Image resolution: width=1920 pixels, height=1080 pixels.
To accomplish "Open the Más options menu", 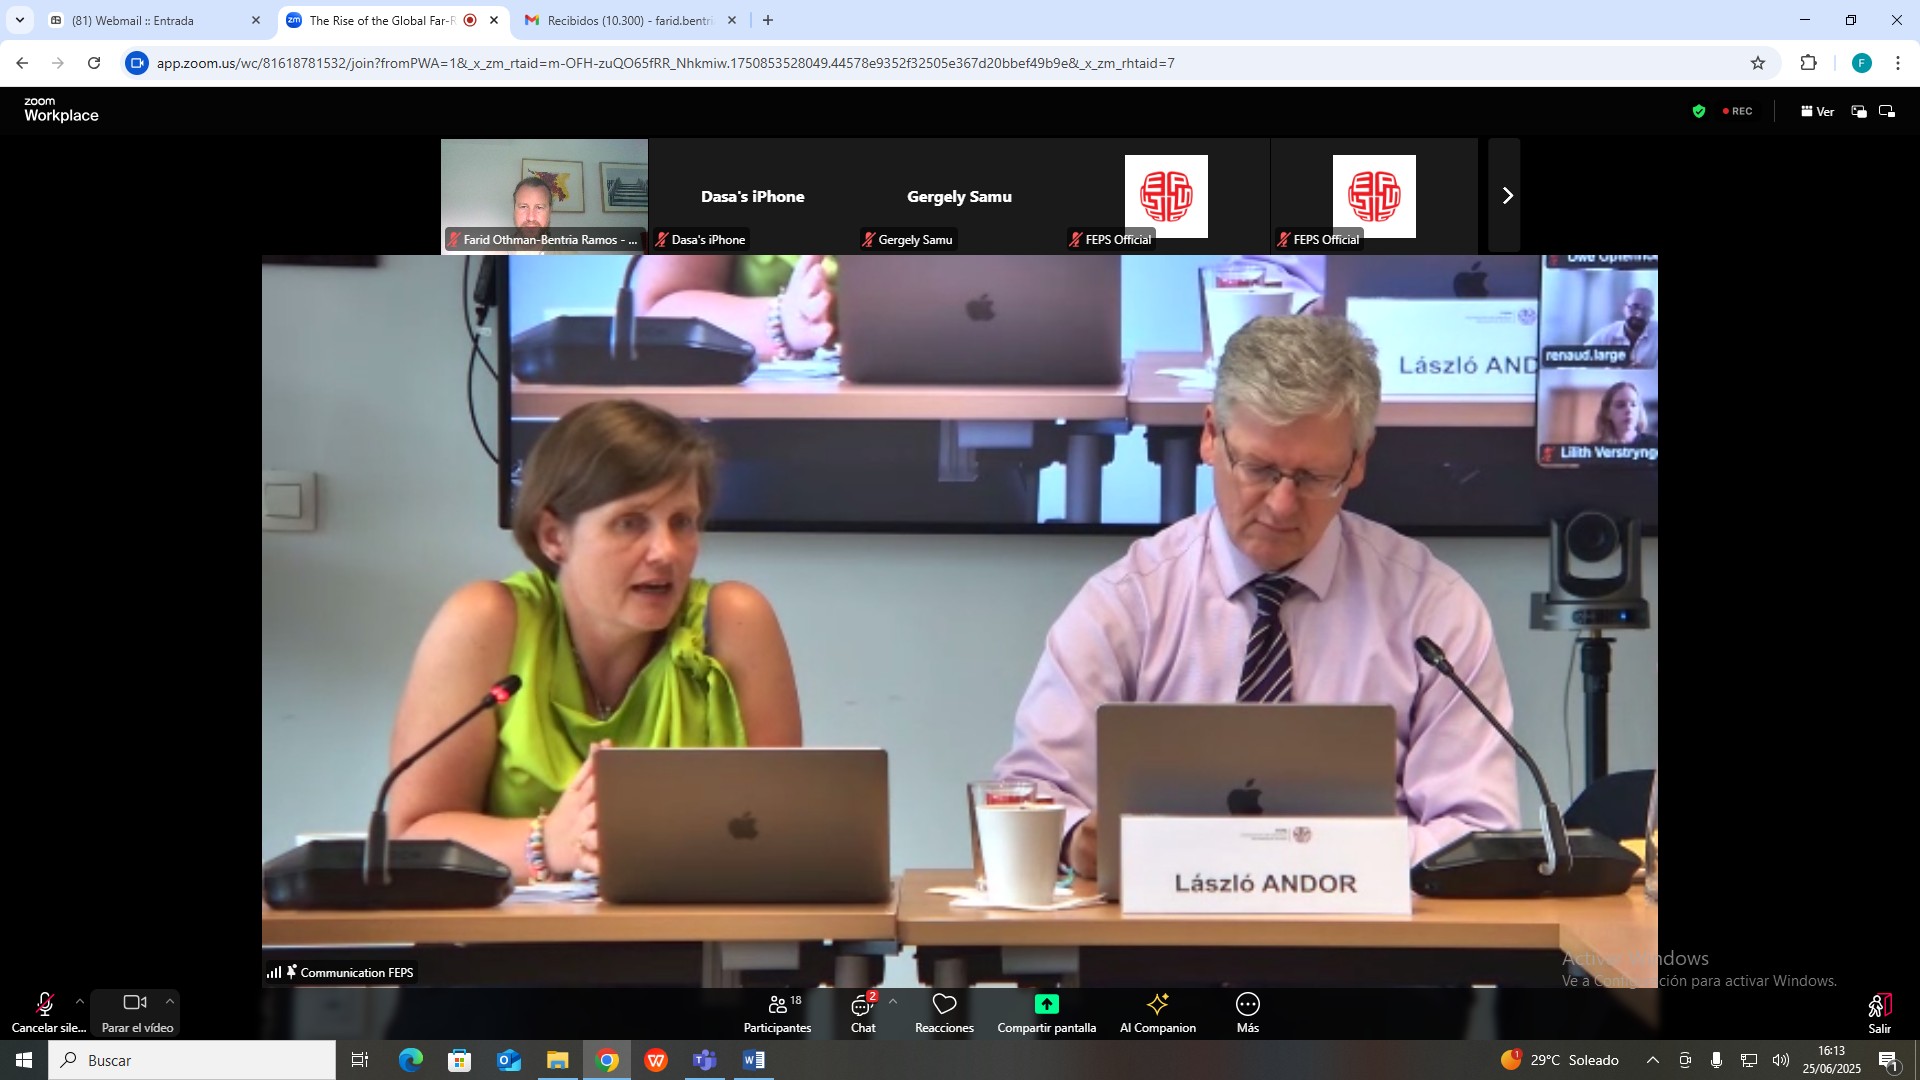I will [x=1247, y=1012].
